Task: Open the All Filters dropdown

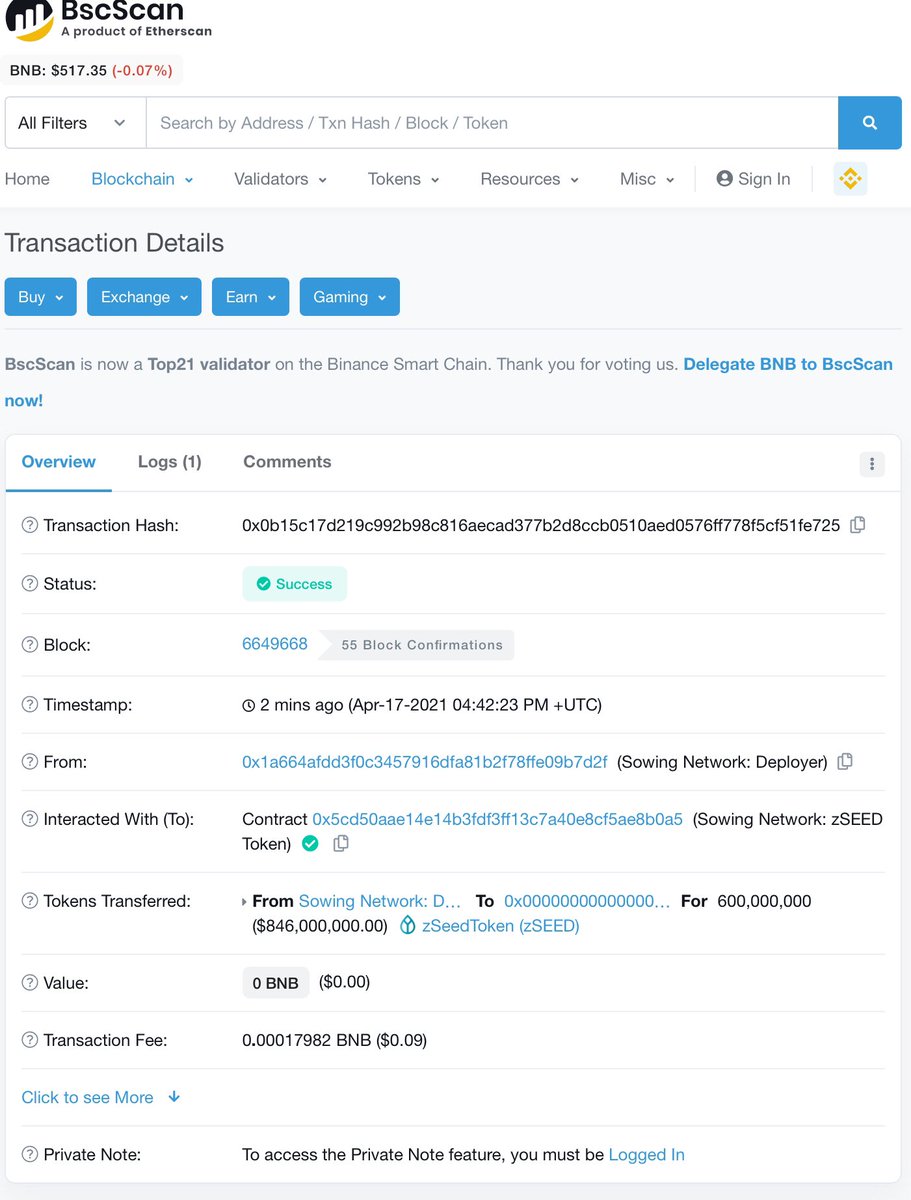Action: pyautogui.click(x=75, y=123)
